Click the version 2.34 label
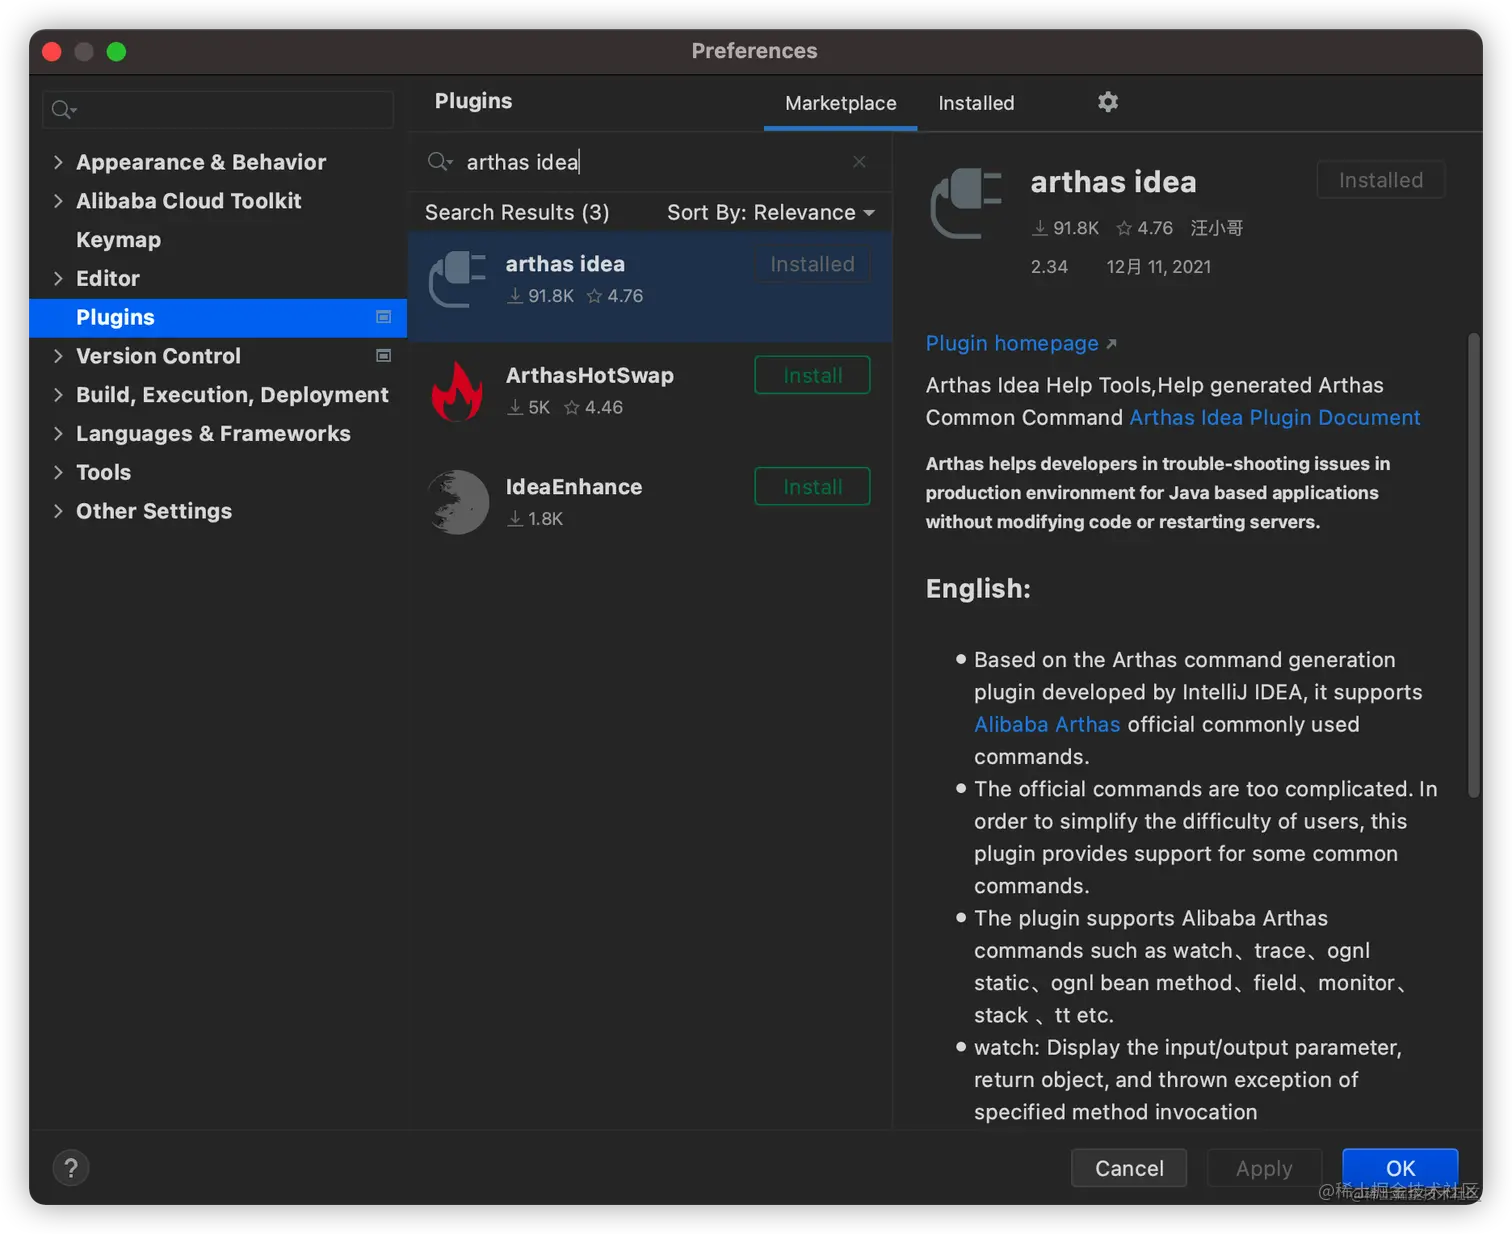The height and width of the screenshot is (1234, 1512). point(1049,267)
